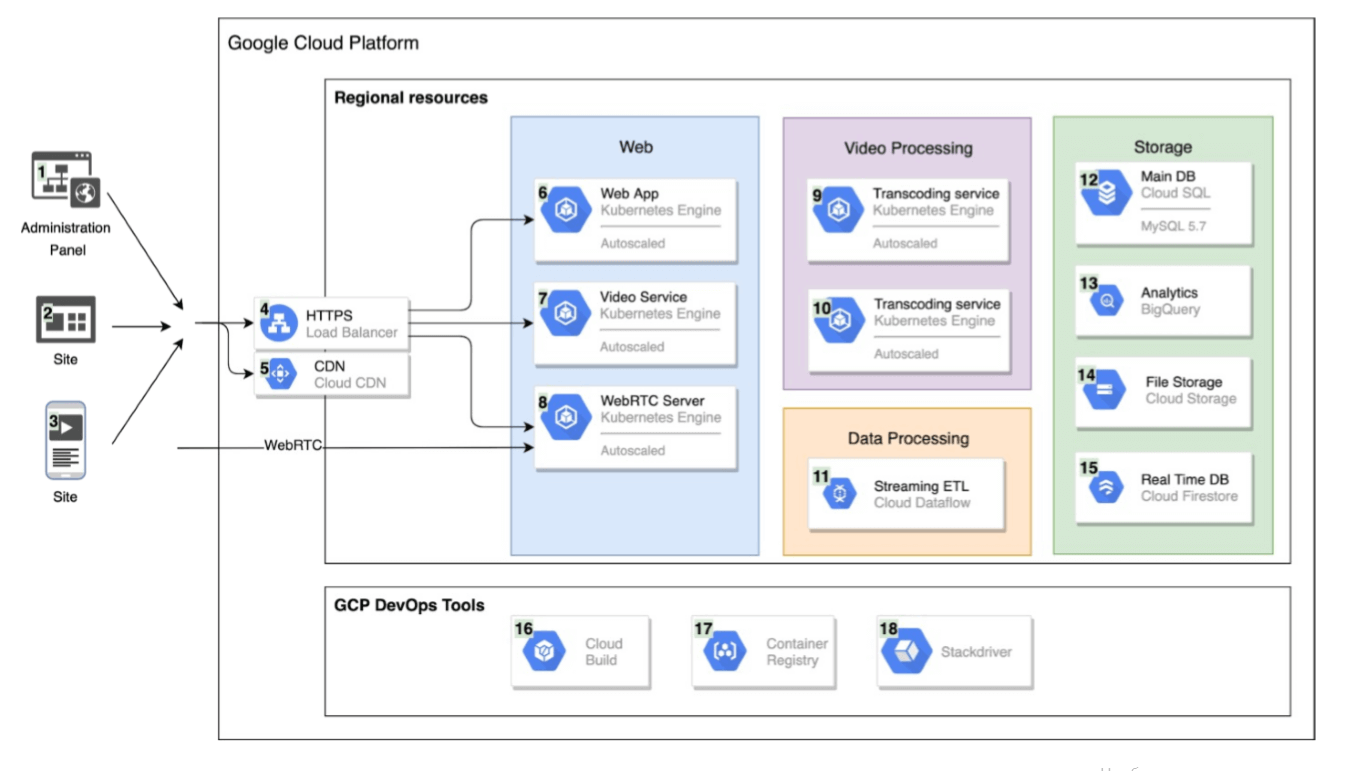Click the 'Cloud Storage' subtitle
Image resolution: width=1347 pixels, height=771 pixels.
1191,398
